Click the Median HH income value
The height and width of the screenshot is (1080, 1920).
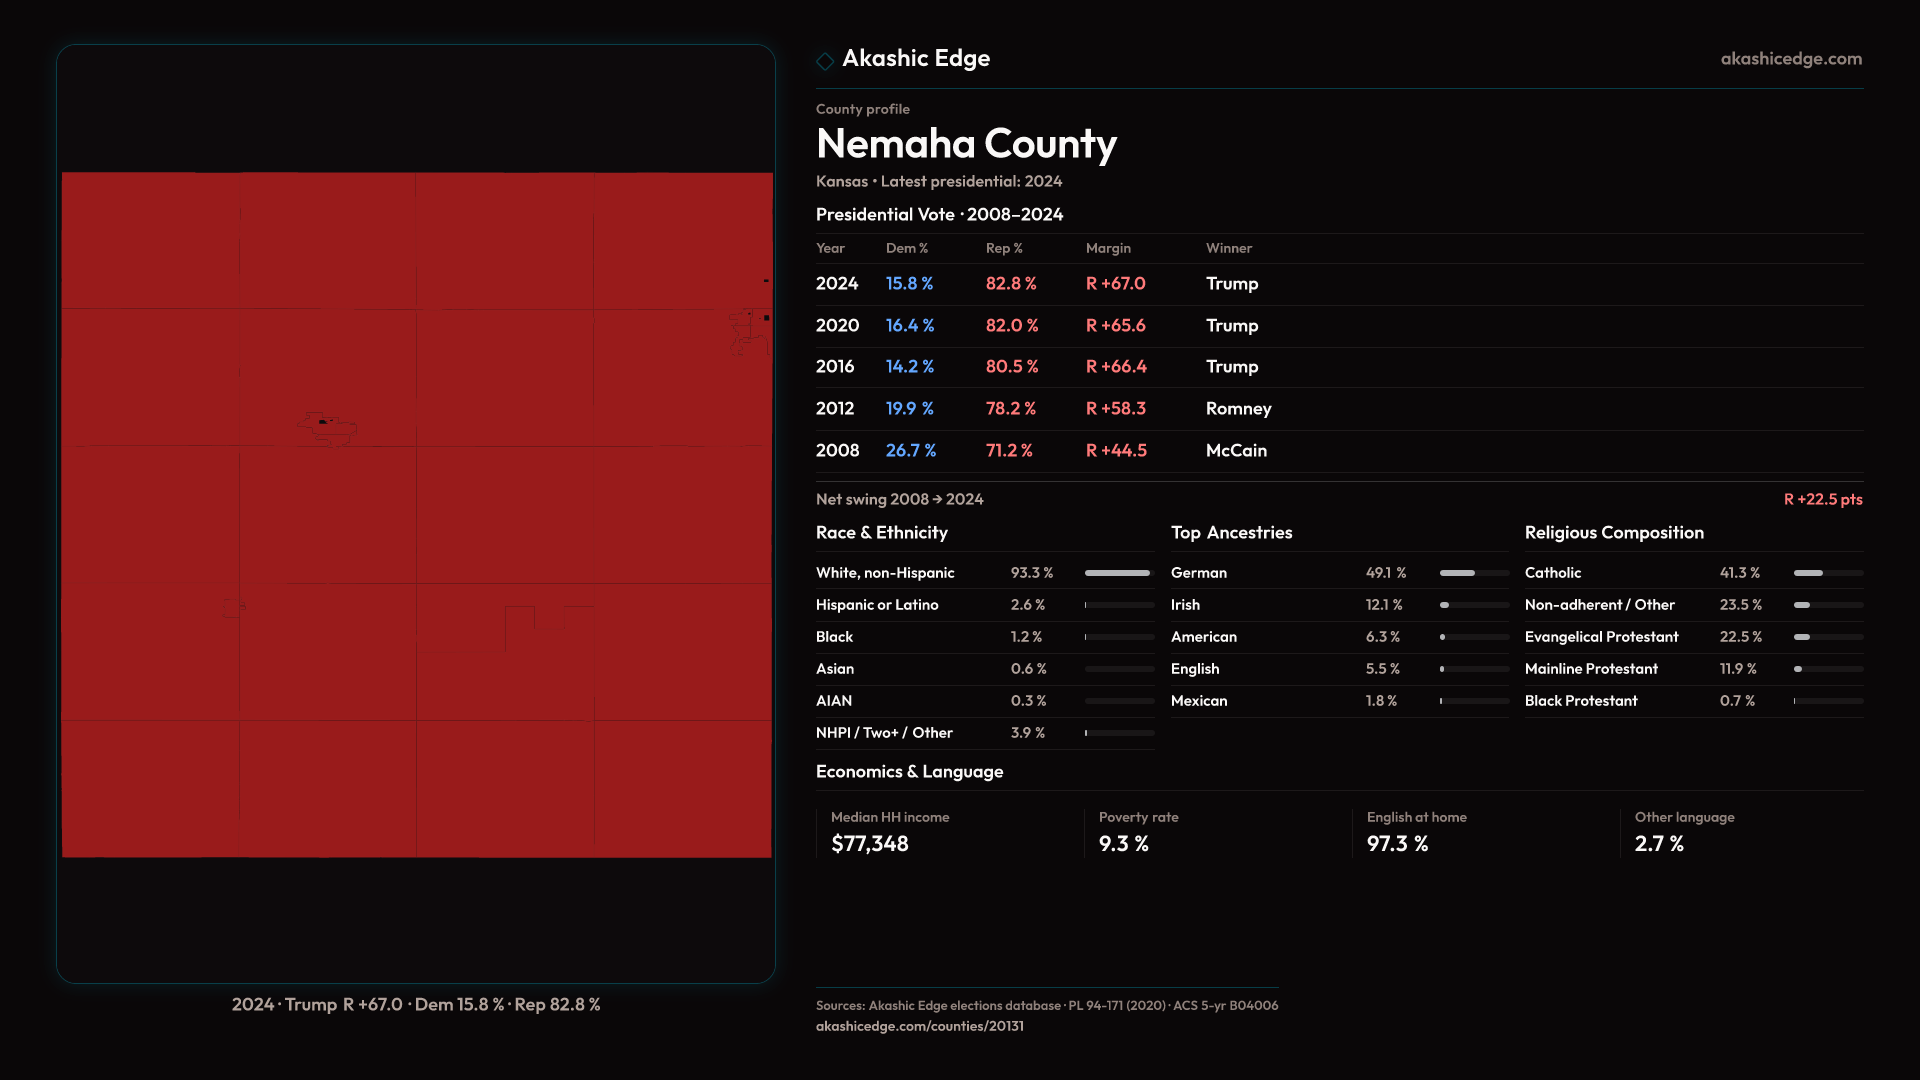coord(869,844)
